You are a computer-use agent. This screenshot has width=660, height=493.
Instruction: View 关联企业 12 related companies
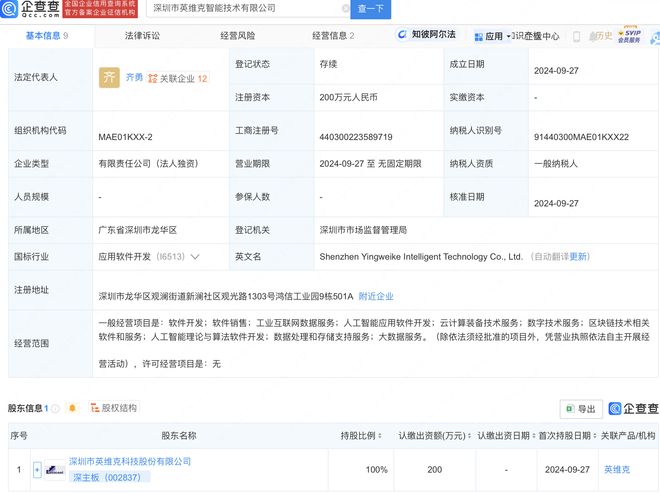[x=178, y=78]
